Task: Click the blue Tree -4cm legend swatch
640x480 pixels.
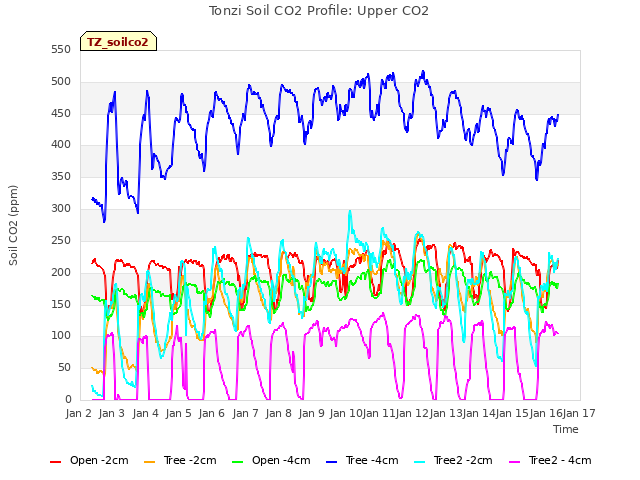Action: [331, 462]
